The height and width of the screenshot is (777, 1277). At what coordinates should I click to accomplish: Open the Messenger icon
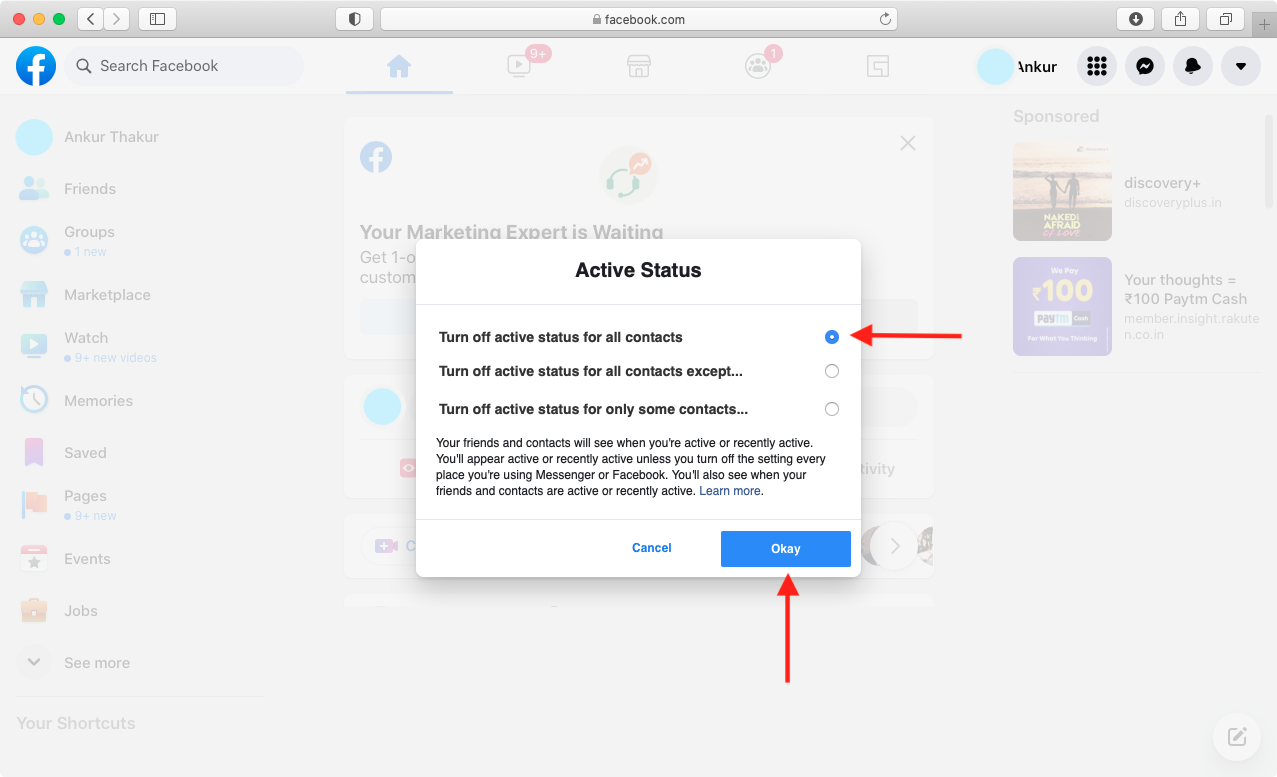click(1145, 66)
